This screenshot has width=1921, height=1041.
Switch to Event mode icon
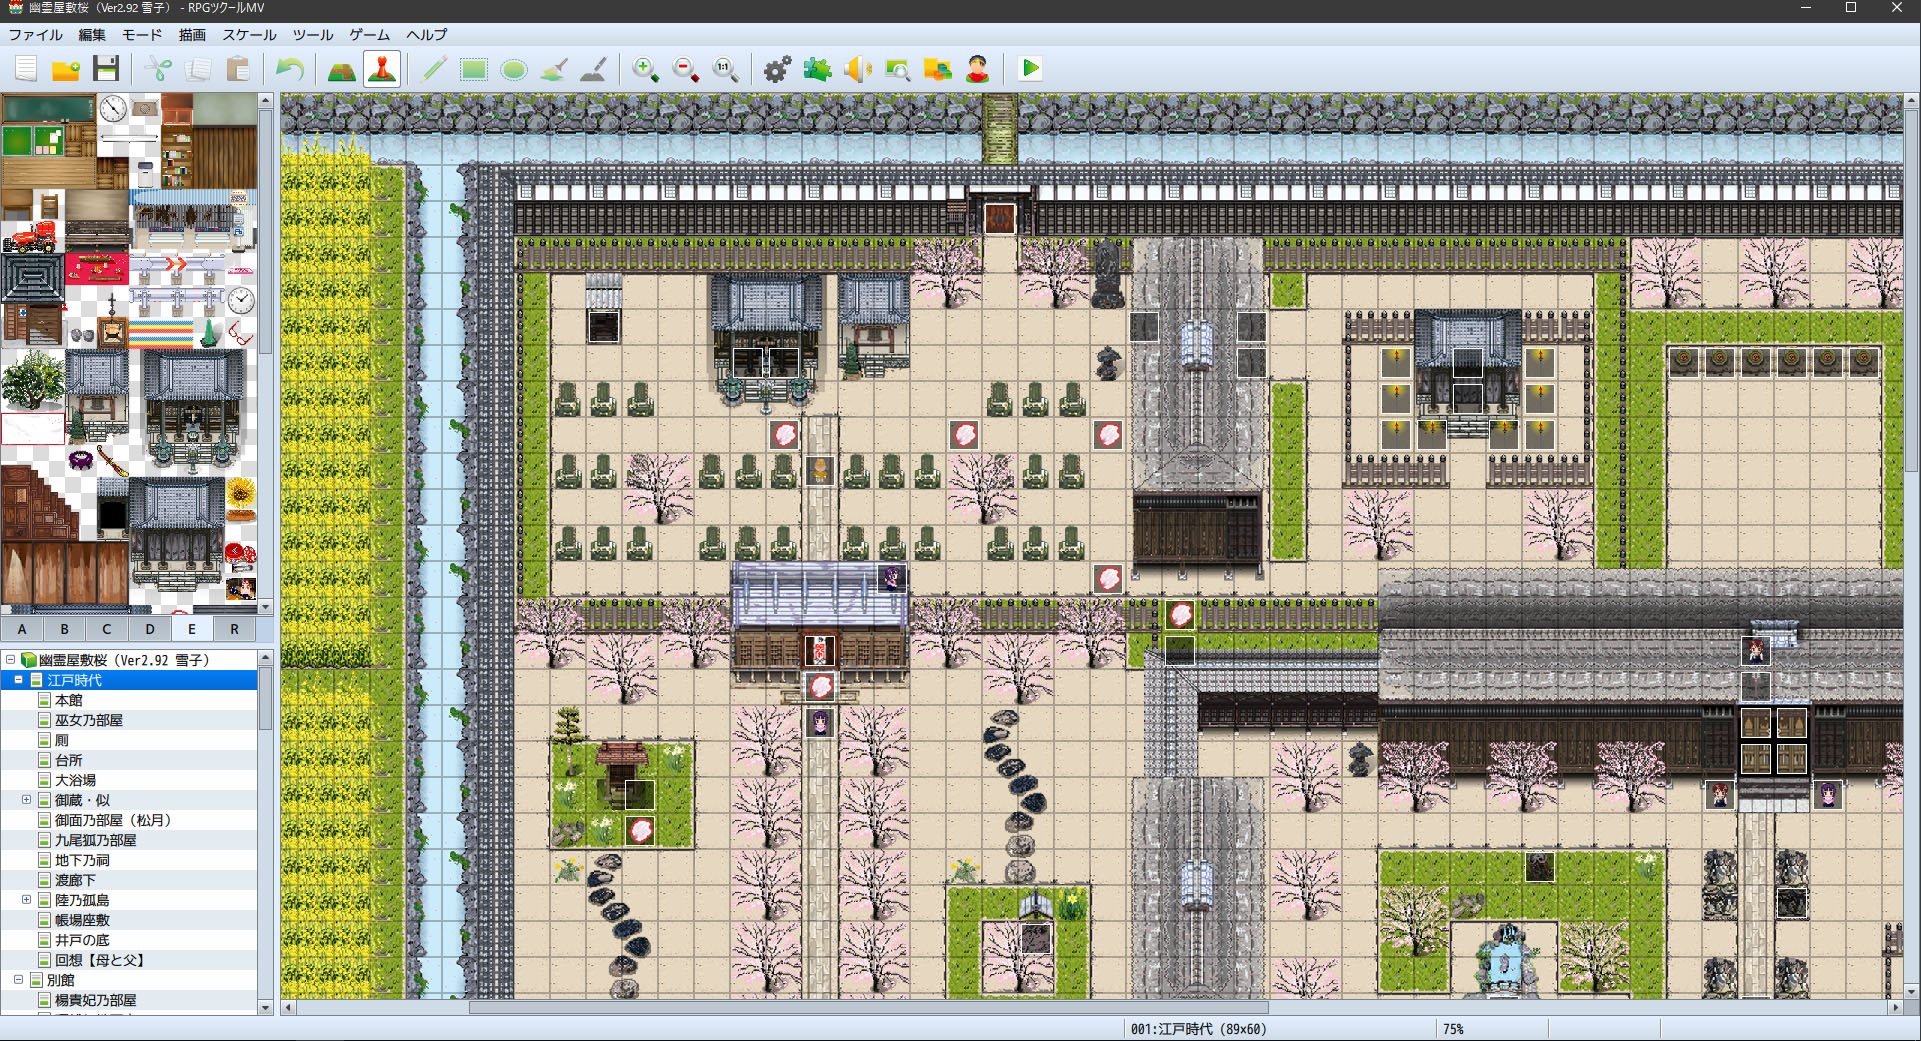(382, 69)
